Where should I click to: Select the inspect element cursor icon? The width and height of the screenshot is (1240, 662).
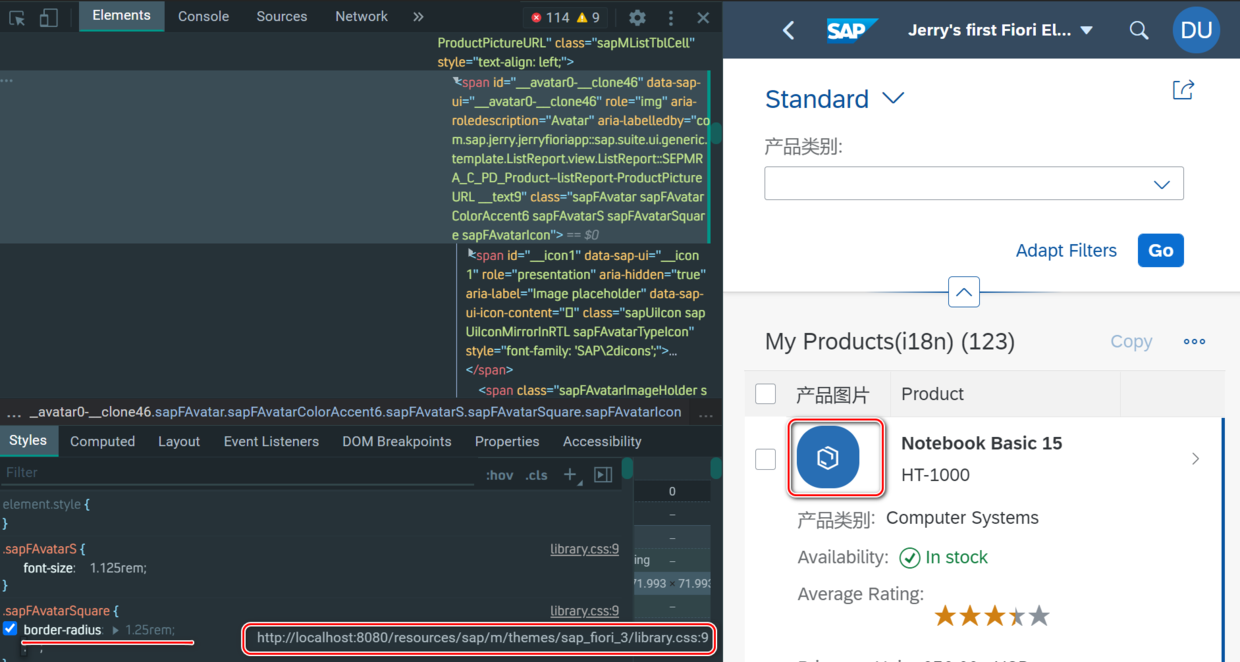tap(19, 17)
